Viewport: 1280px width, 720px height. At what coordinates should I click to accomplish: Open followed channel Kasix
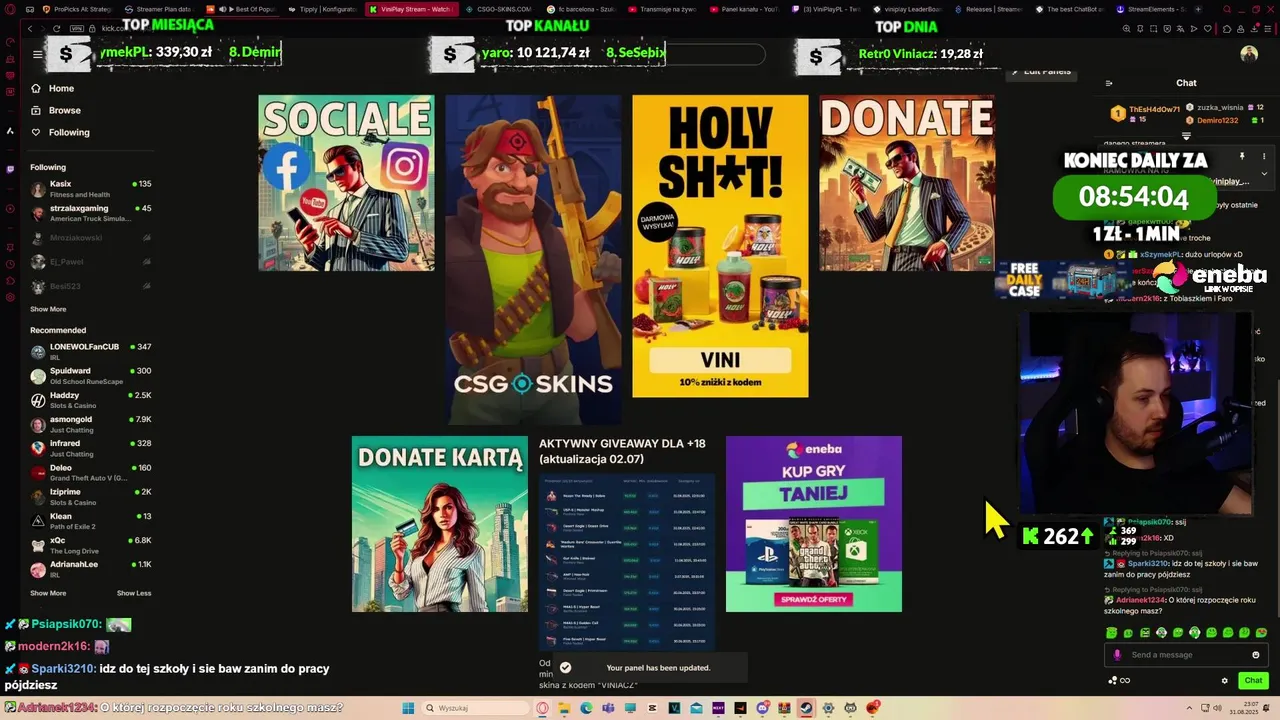90,189
